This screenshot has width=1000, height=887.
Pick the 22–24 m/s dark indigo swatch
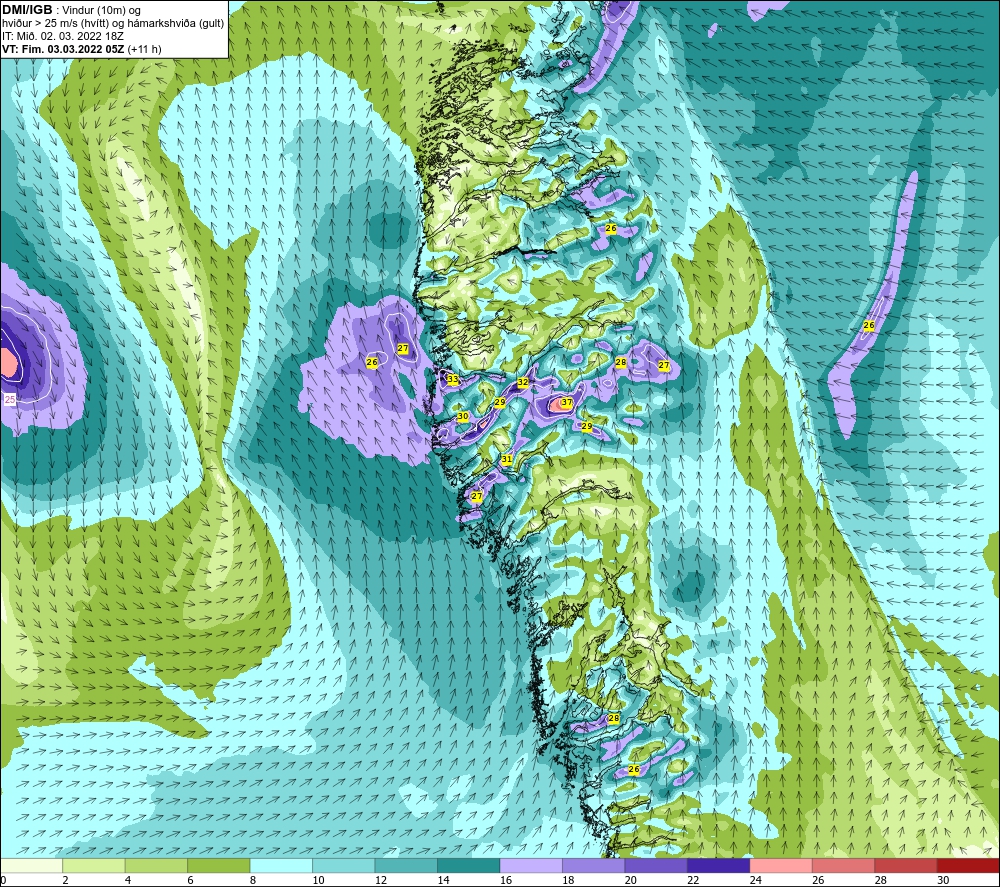click(719, 865)
